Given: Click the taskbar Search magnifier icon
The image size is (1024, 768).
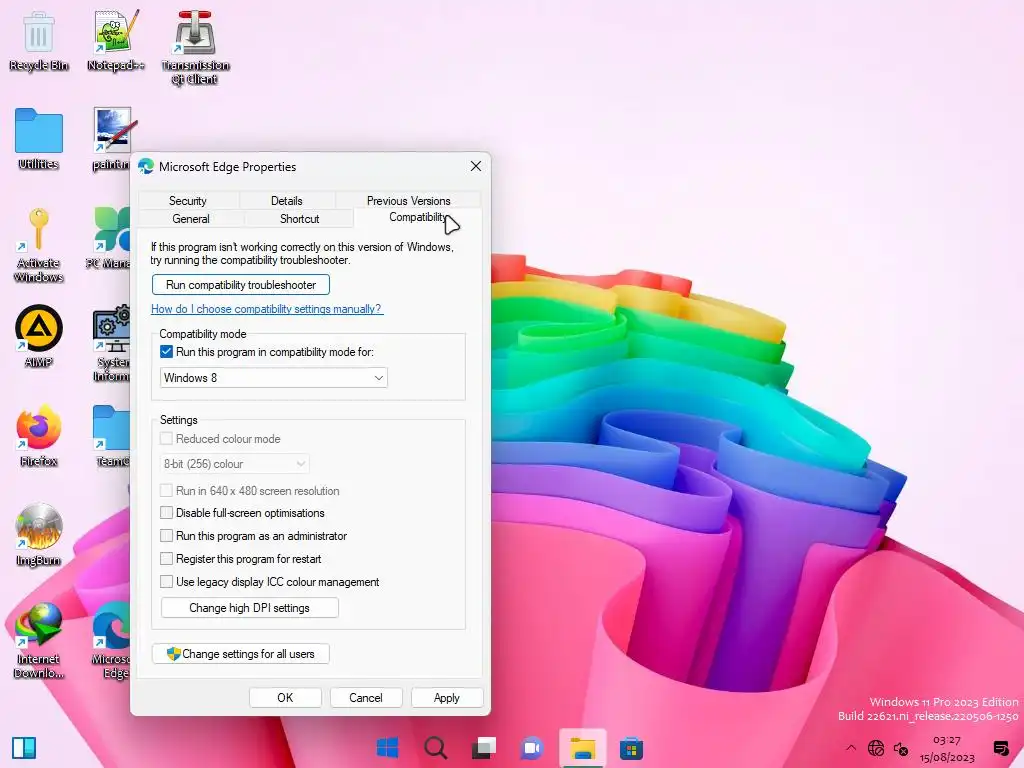Looking at the screenshot, I should click(x=436, y=748).
